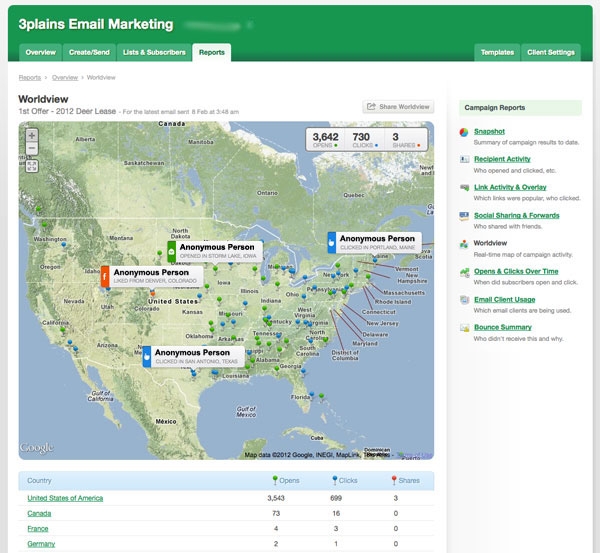The width and height of the screenshot is (600, 553).
Task: Click the orange Facebook icon on Denver popup
Action: pyautogui.click(x=105, y=277)
